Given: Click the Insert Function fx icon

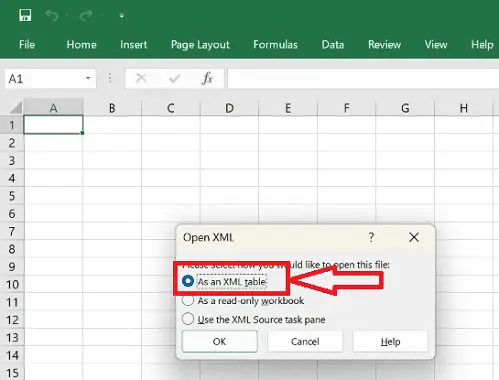Looking at the screenshot, I should tap(207, 78).
